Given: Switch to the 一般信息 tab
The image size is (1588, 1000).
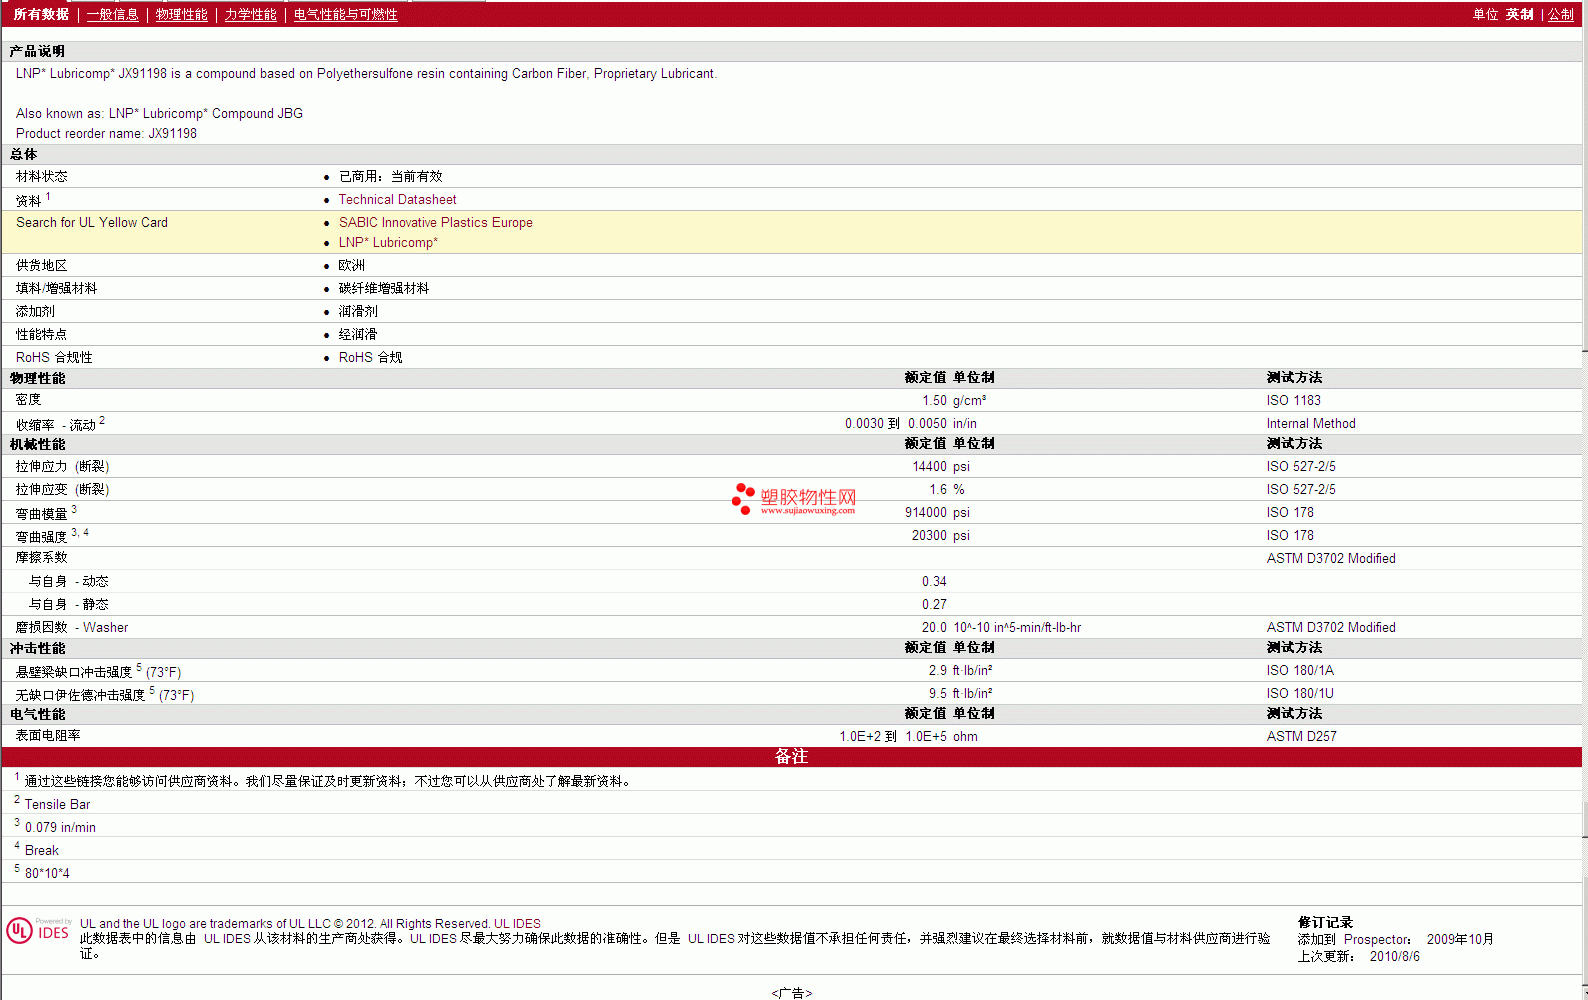Looking at the screenshot, I should 112,14.
